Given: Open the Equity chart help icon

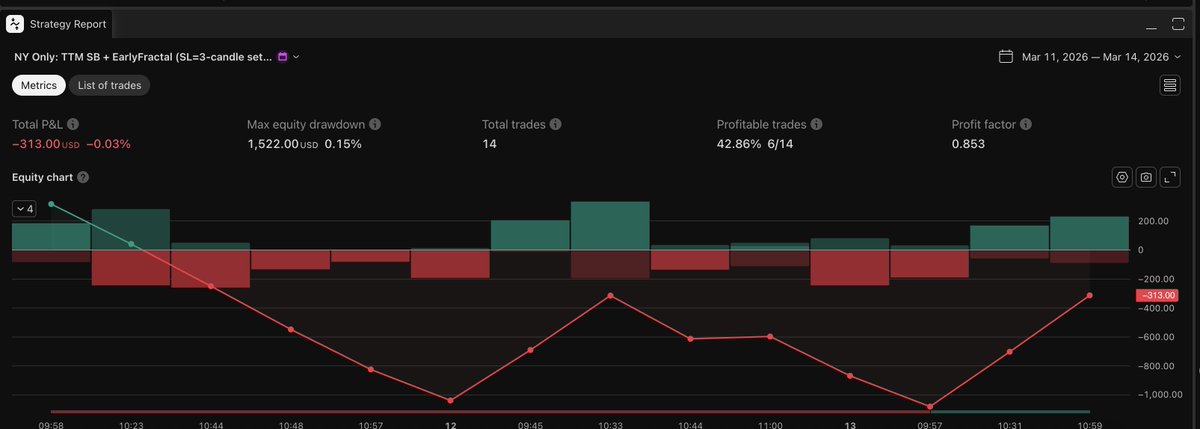Looking at the screenshot, I should click(83, 177).
